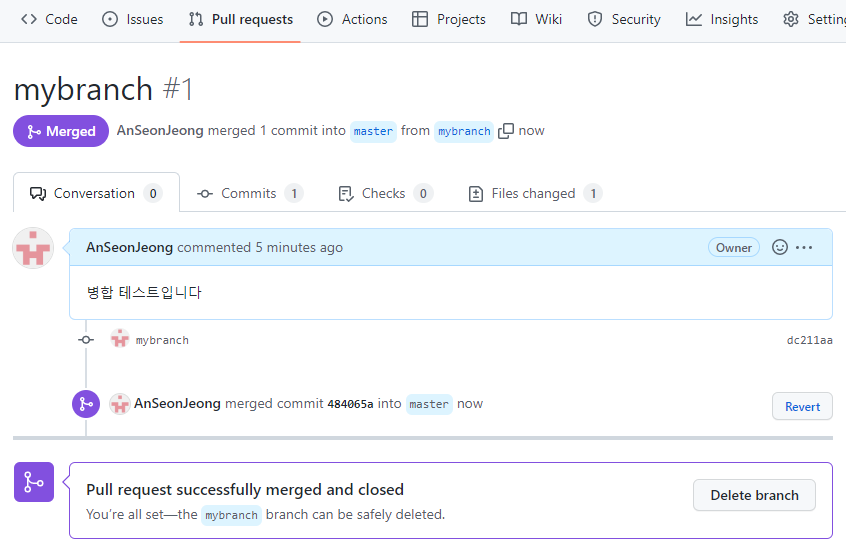Switch to the Projects tab
Image resolution: width=846 pixels, height=550 pixels.
[449, 19]
